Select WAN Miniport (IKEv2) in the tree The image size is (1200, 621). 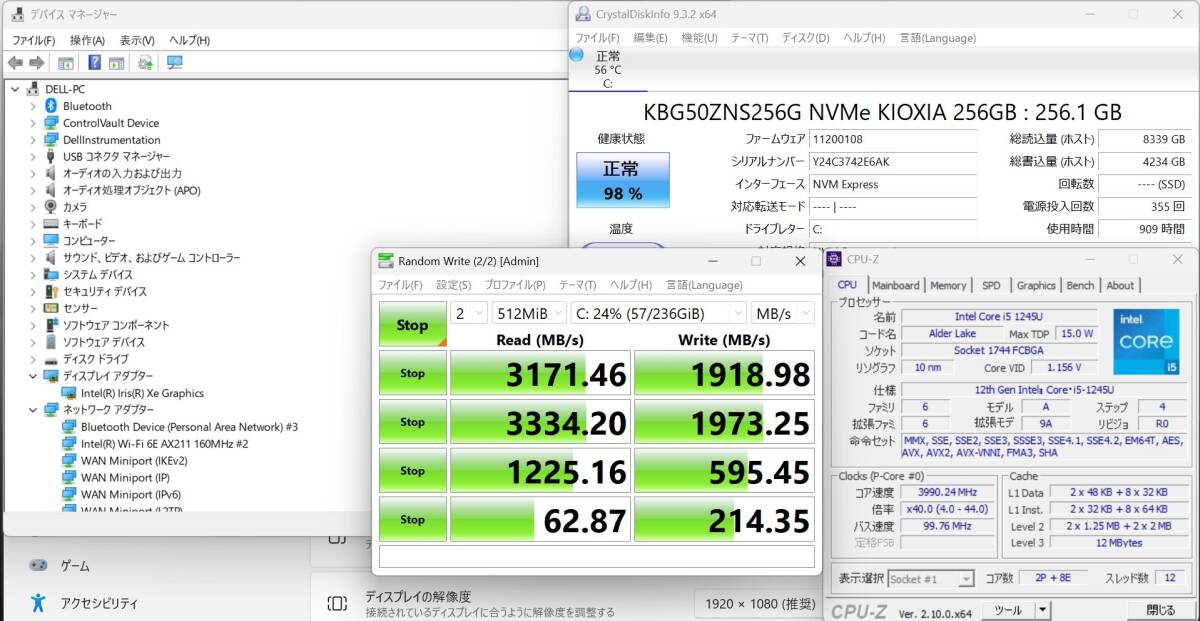tap(134, 460)
